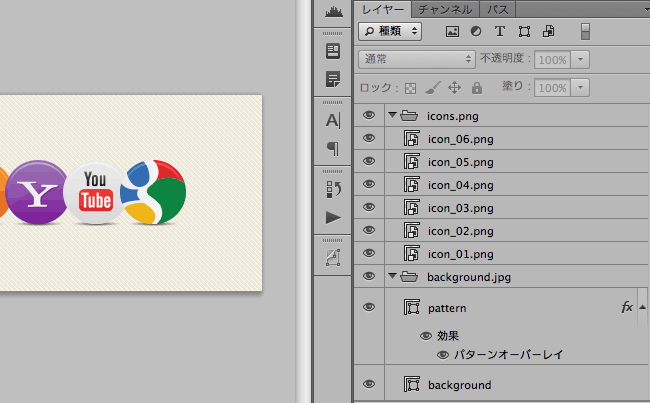Filter layers by type (T) icon
Image resolution: width=650 pixels, height=403 pixels.
(500, 32)
